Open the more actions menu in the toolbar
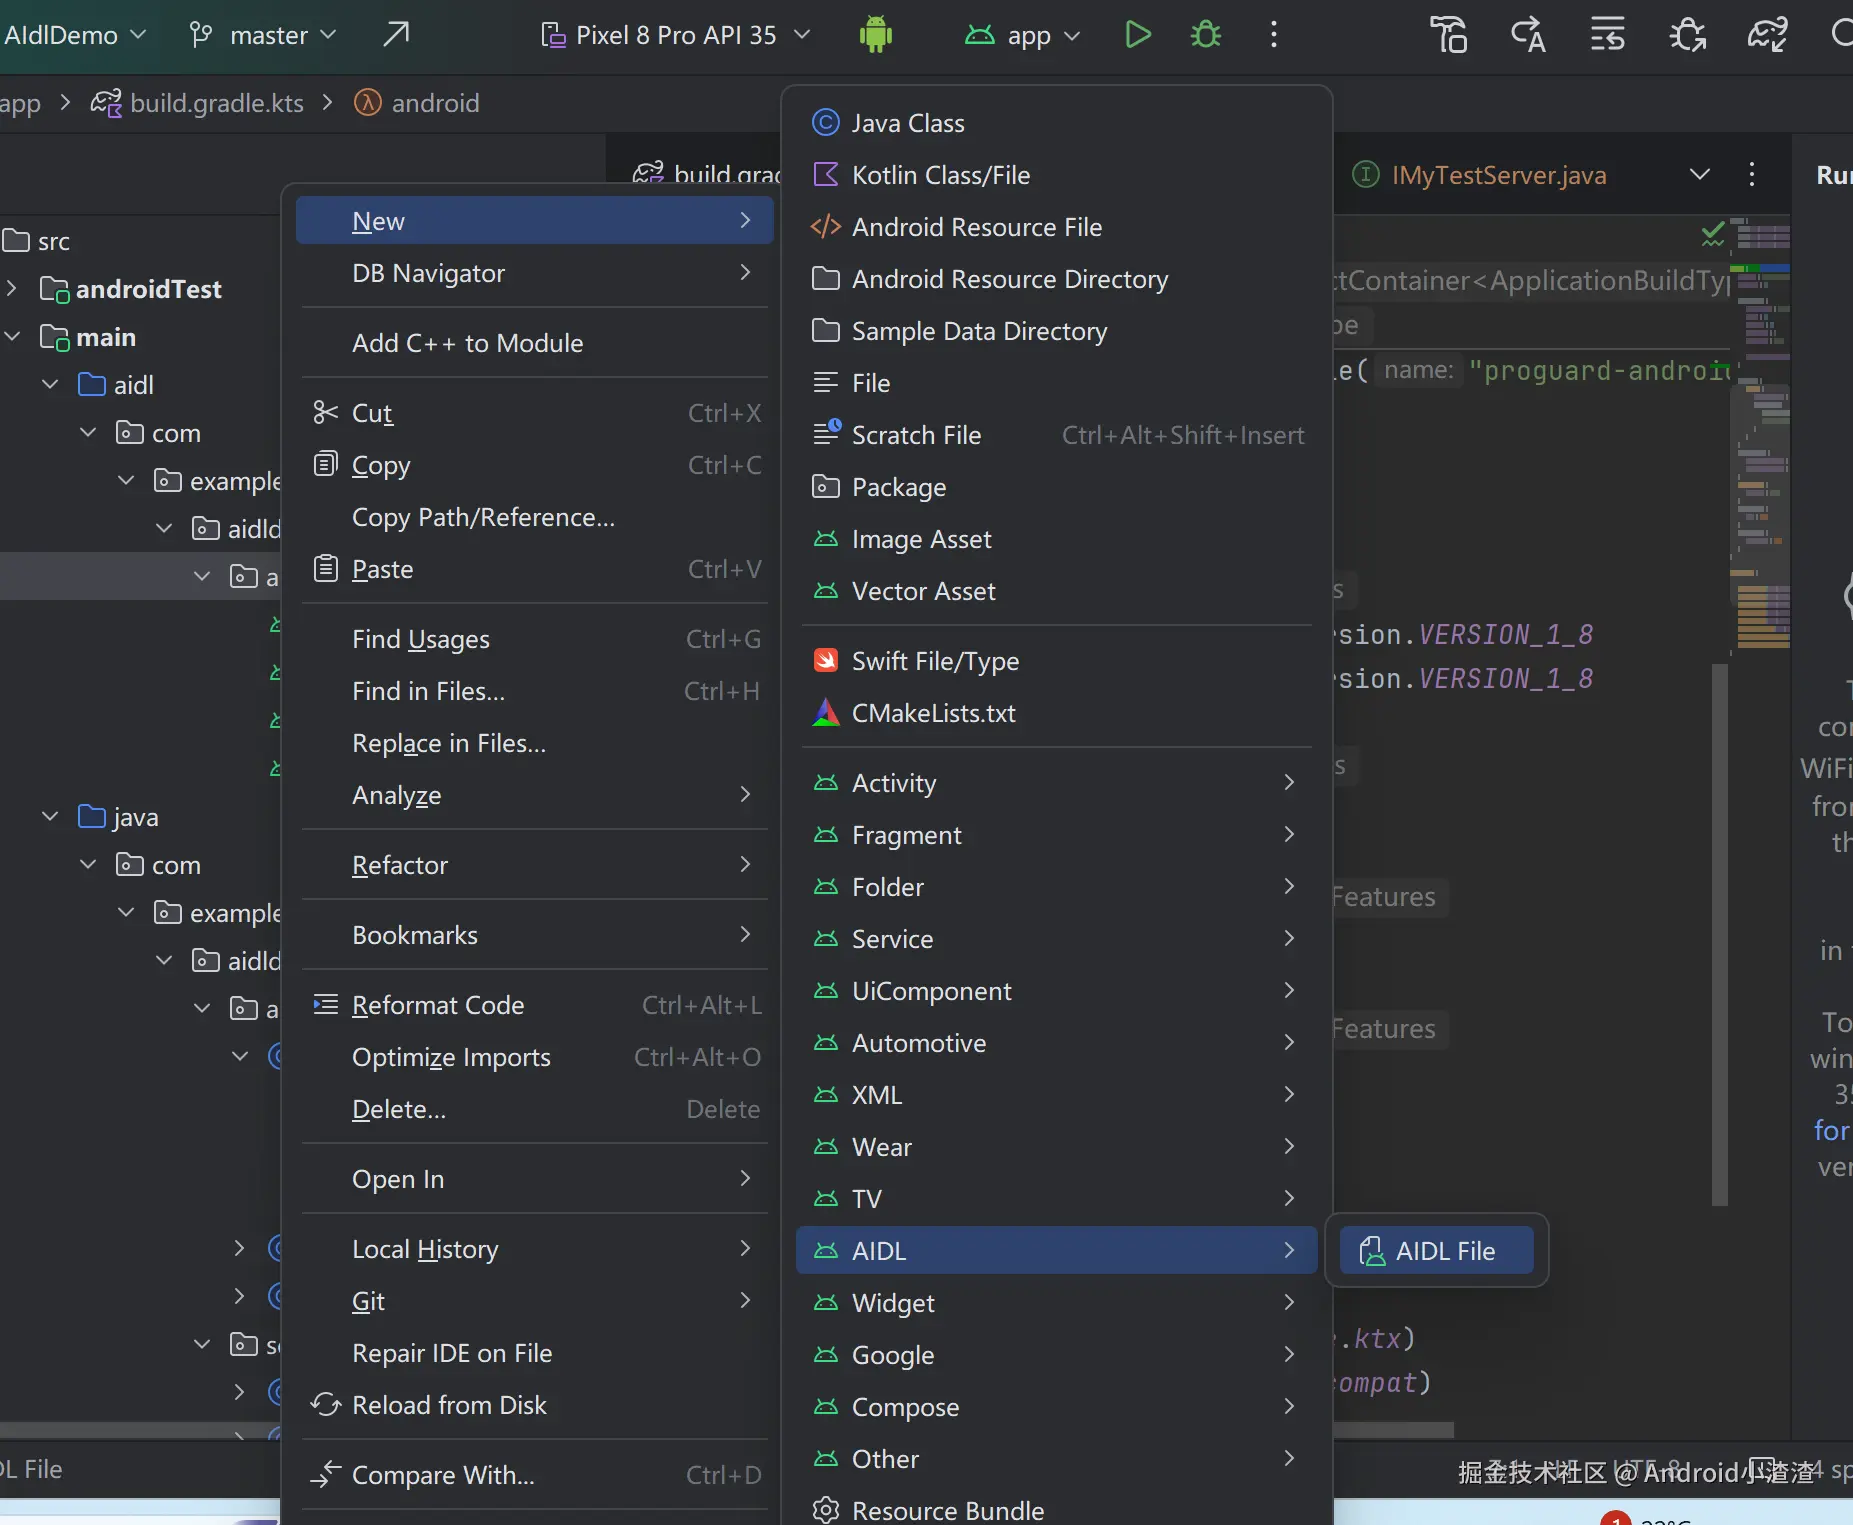Screen dimensions: 1853x1525 pos(1273,35)
